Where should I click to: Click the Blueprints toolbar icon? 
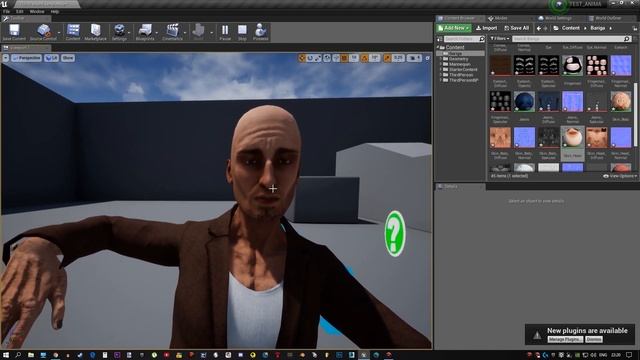[x=144, y=31]
